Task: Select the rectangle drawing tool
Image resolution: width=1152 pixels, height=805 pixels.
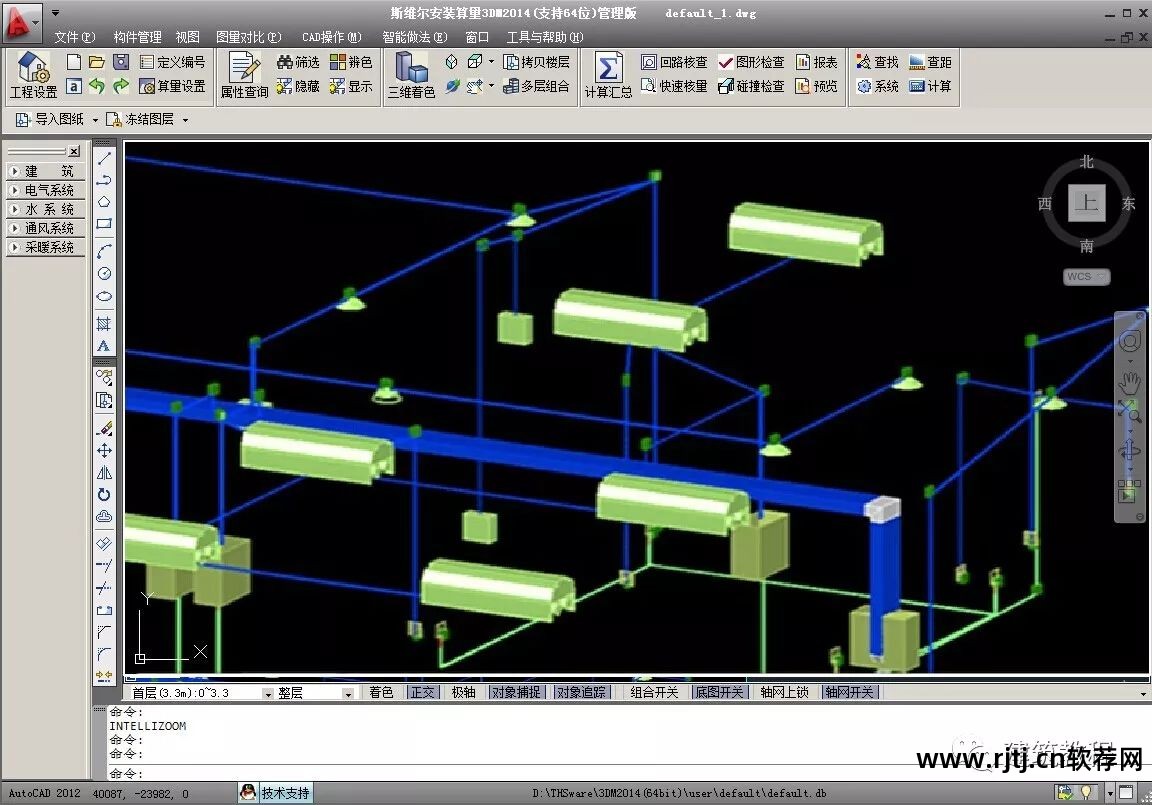Action: pos(104,223)
